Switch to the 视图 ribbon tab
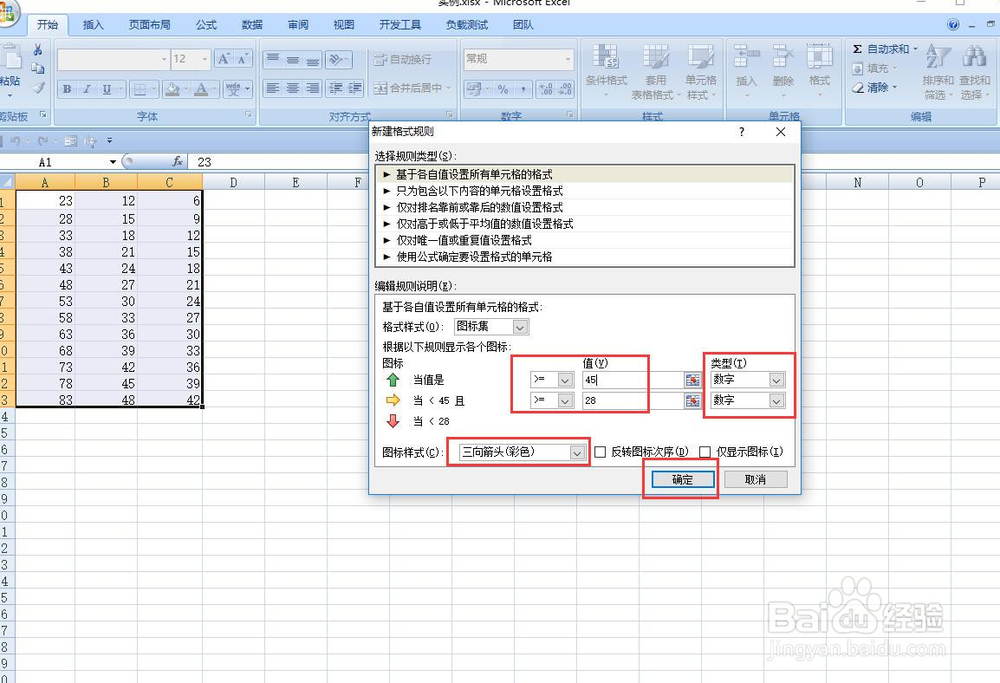Screen dimensions: 1000x683 (x=344, y=25)
